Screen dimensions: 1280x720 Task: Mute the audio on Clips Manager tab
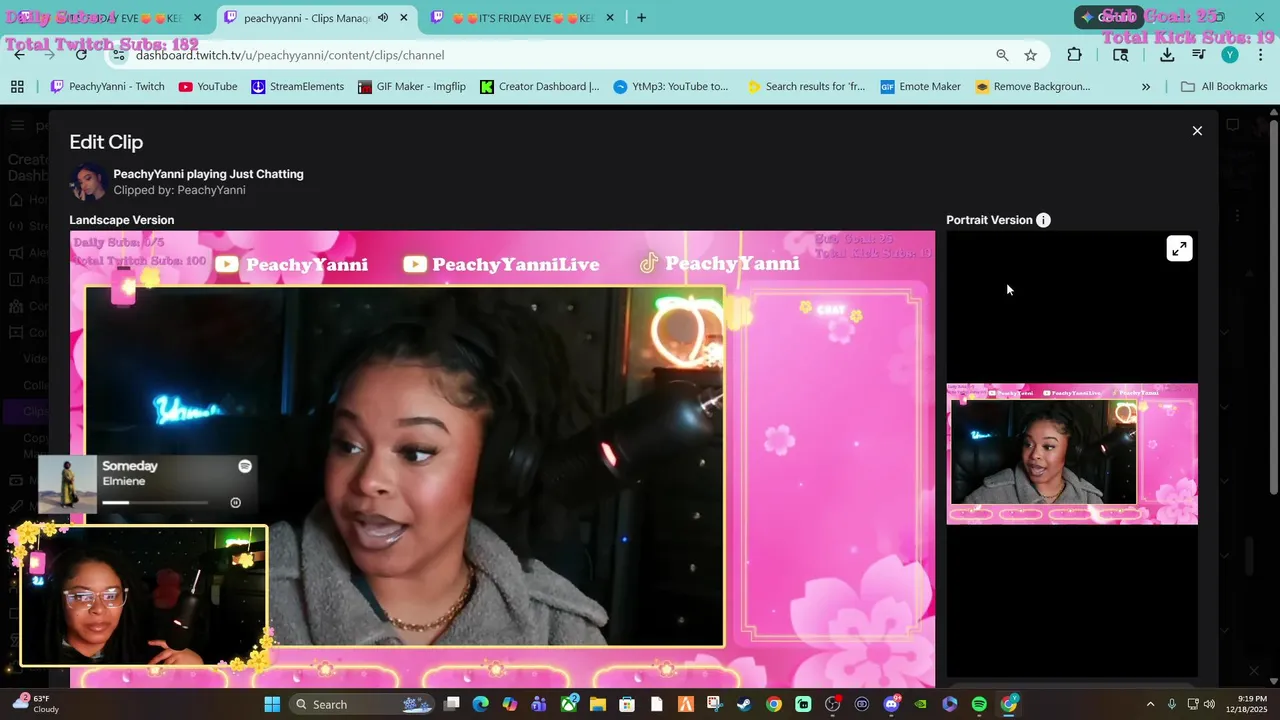382,18
